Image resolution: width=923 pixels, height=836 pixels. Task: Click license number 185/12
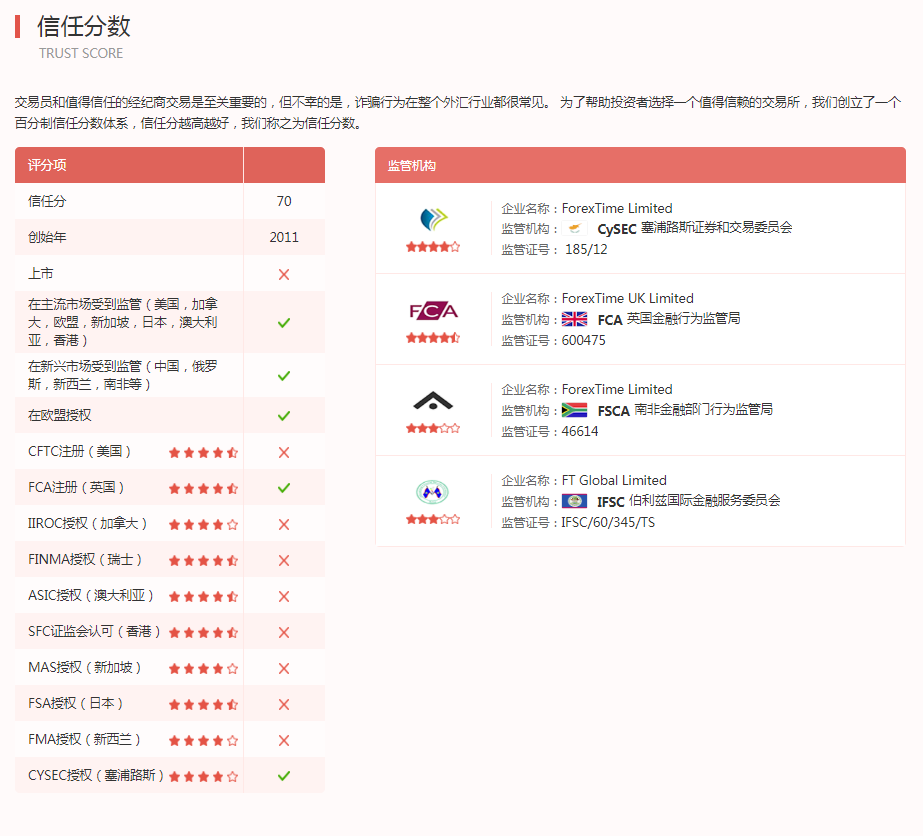coord(586,250)
